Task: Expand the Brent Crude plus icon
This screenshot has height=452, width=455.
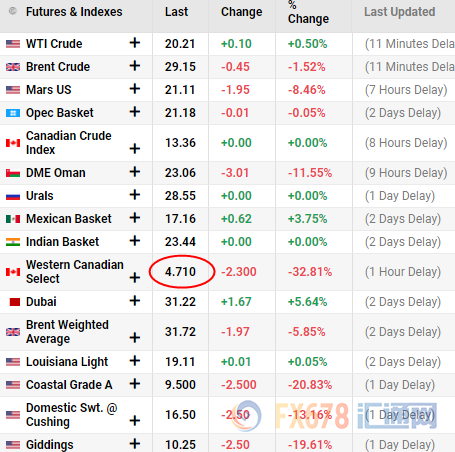Action: 135,66
